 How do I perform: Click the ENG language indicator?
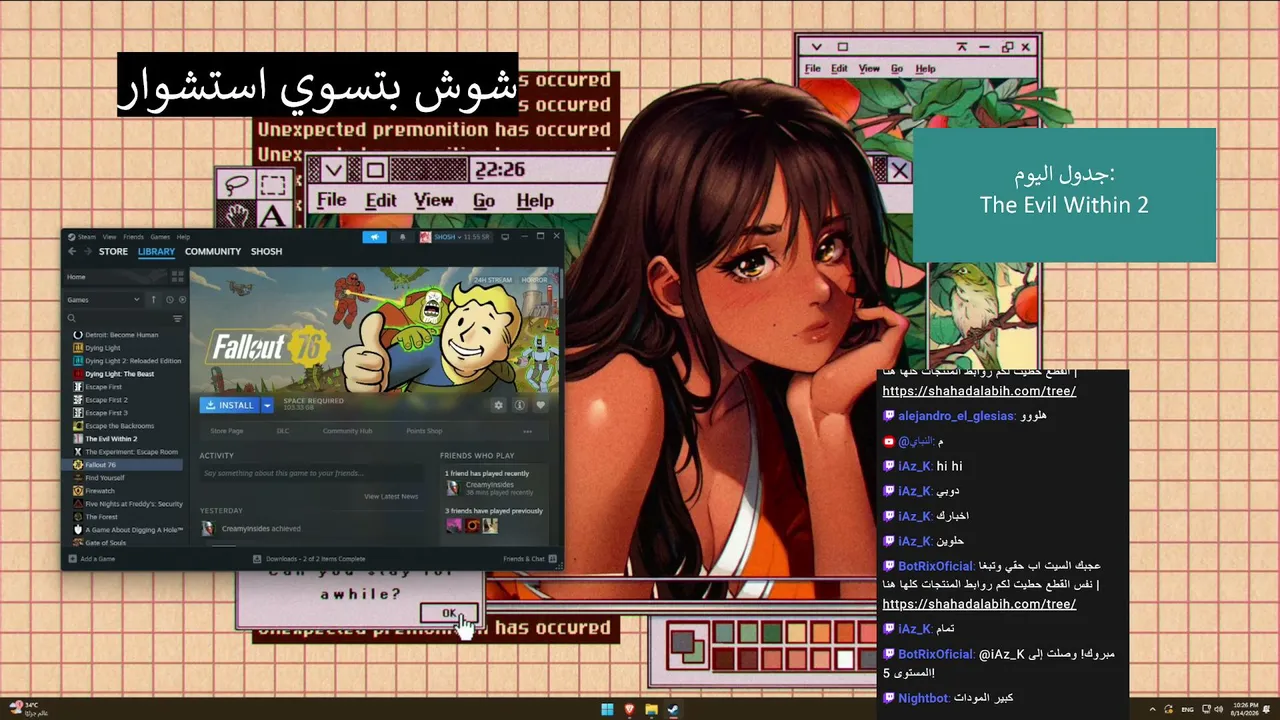(1187, 710)
